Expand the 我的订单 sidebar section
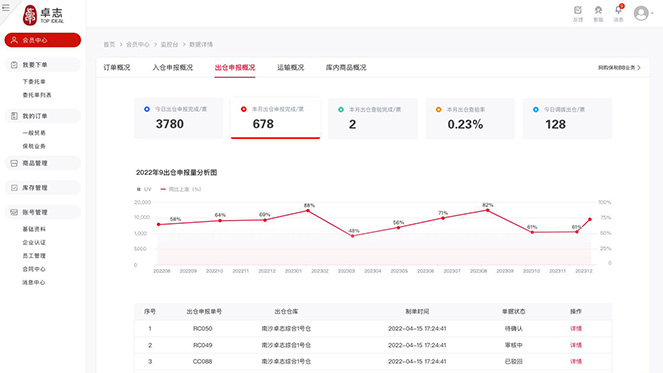Image resolution: width=663 pixels, height=373 pixels. (43, 116)
